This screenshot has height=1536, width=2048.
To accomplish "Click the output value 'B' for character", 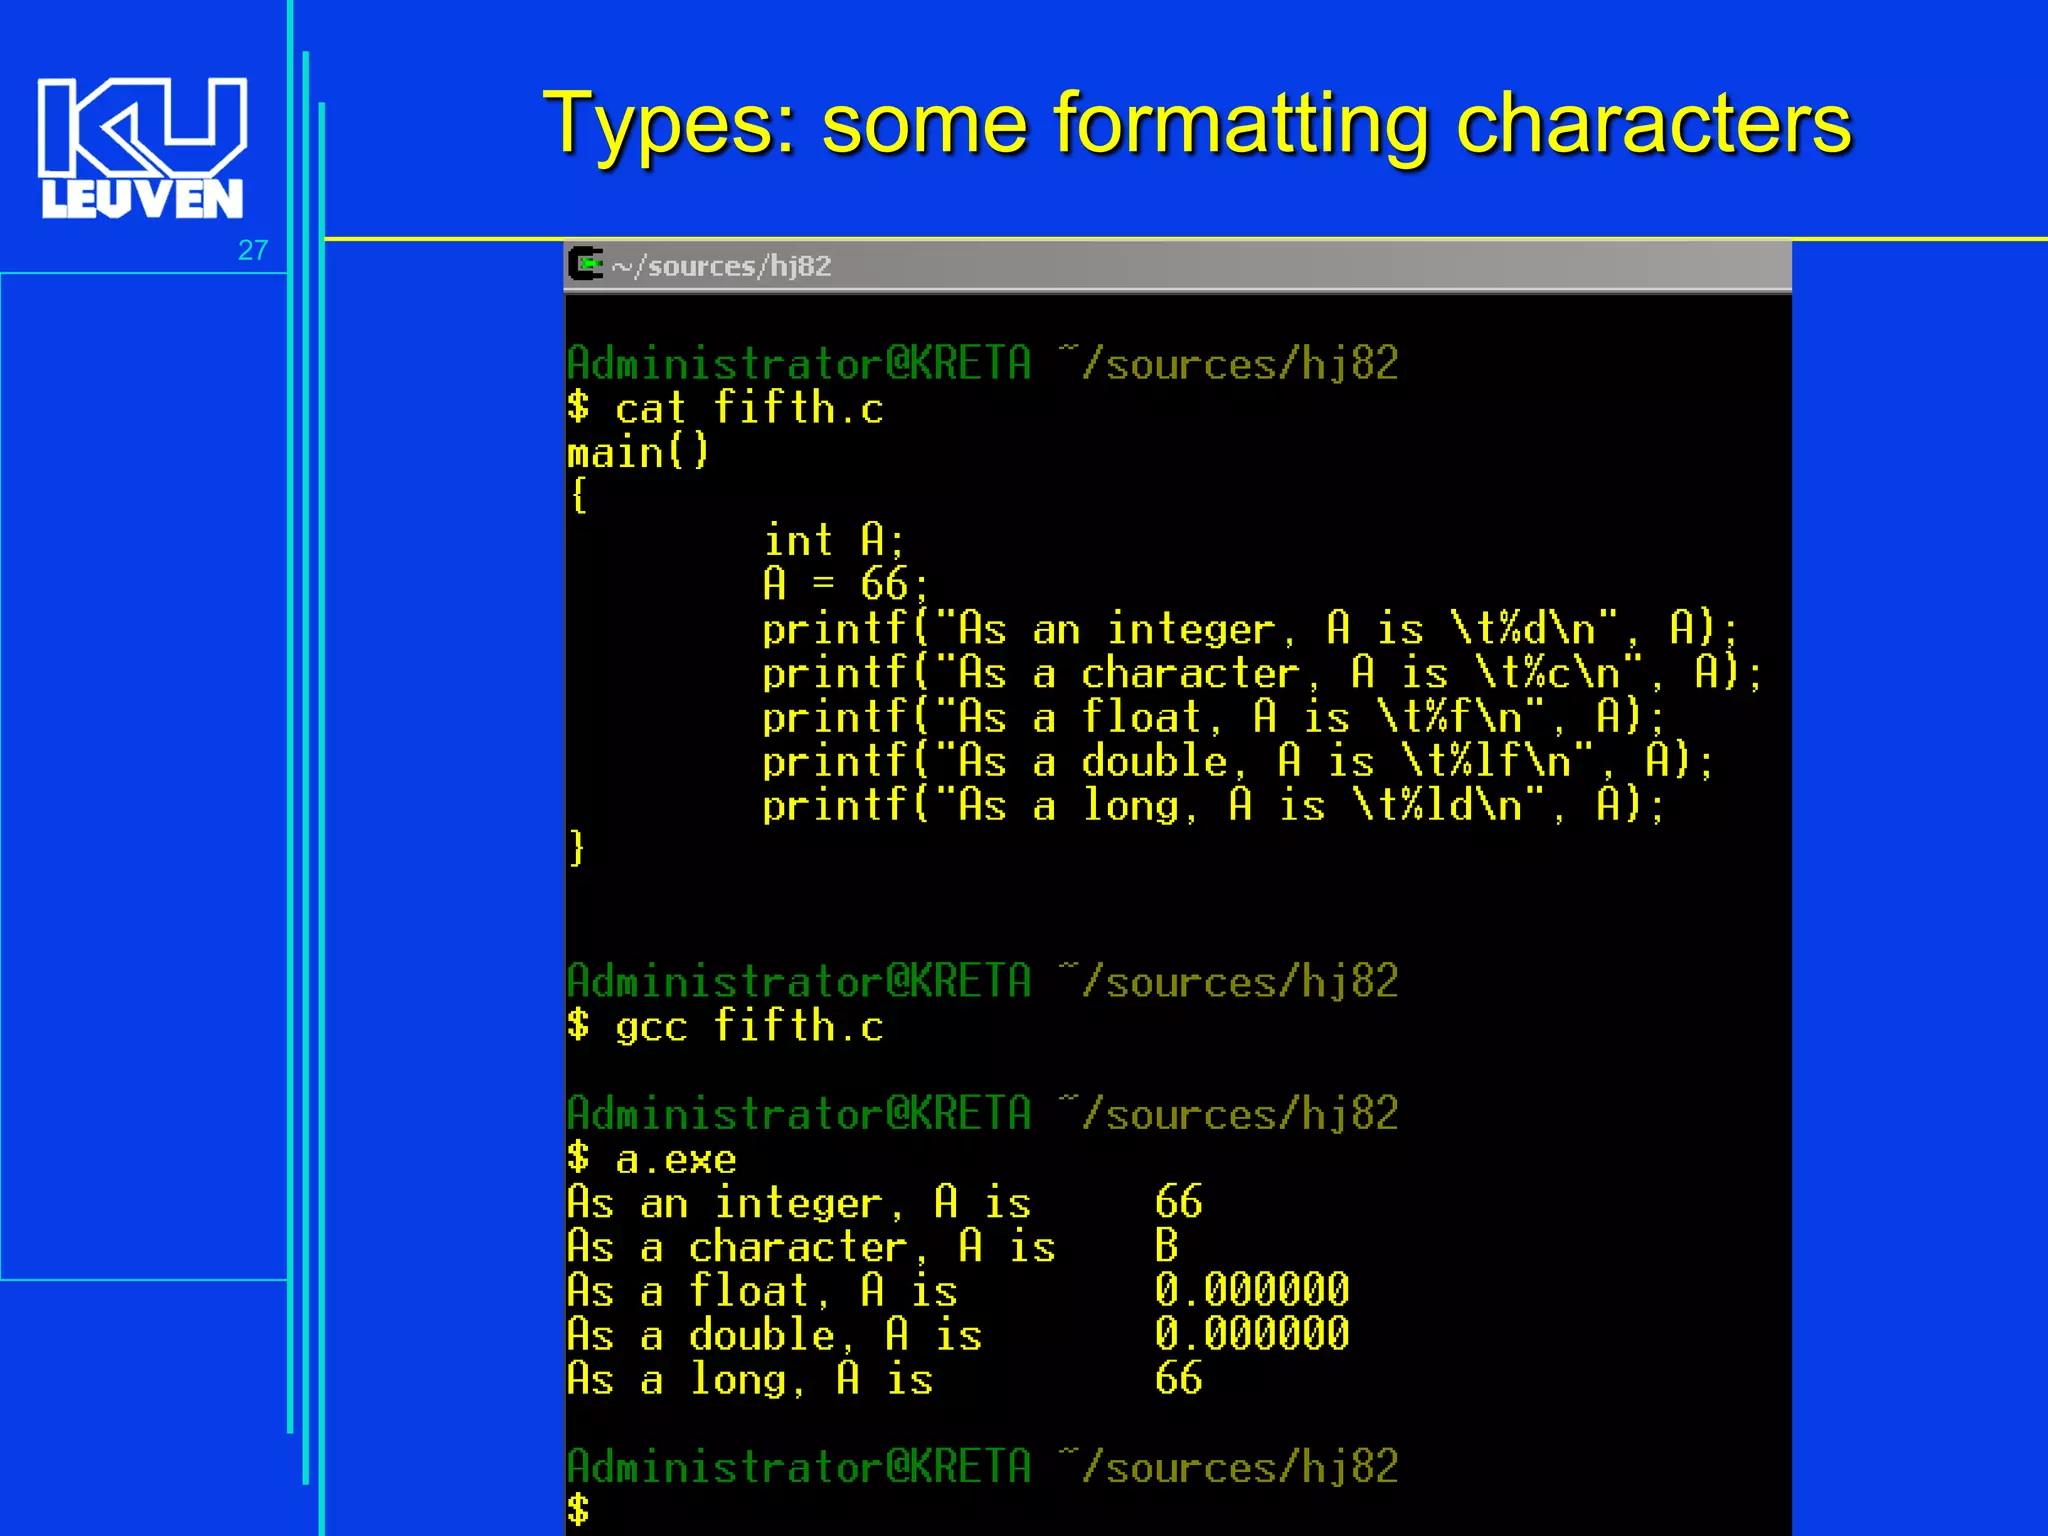I will [x=1166, y=1247].
